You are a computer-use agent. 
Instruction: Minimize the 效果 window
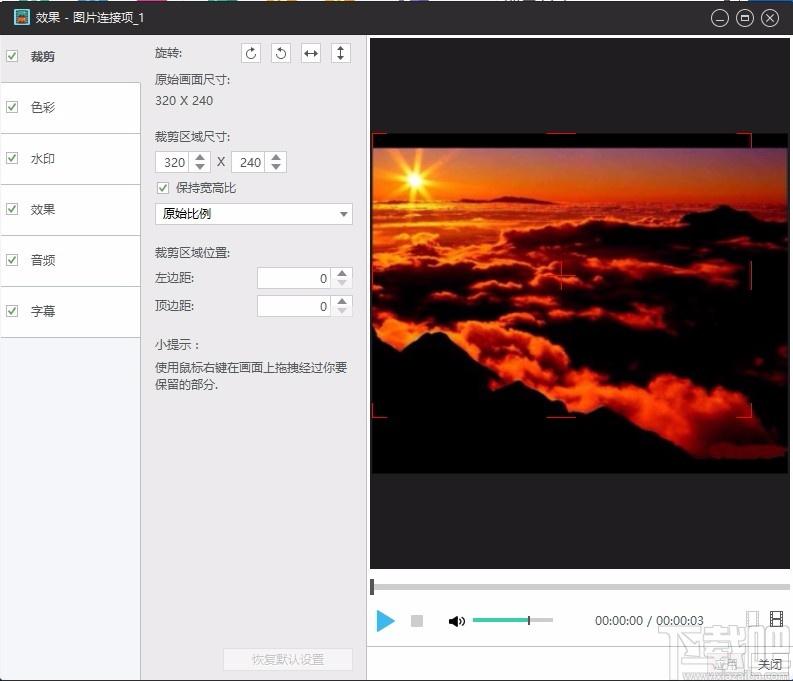coord(719,18)
